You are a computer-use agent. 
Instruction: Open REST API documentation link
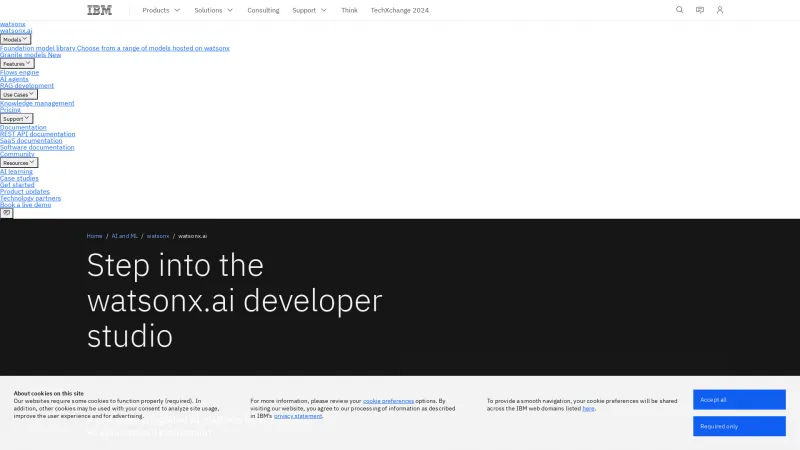(x=38, y=134)
